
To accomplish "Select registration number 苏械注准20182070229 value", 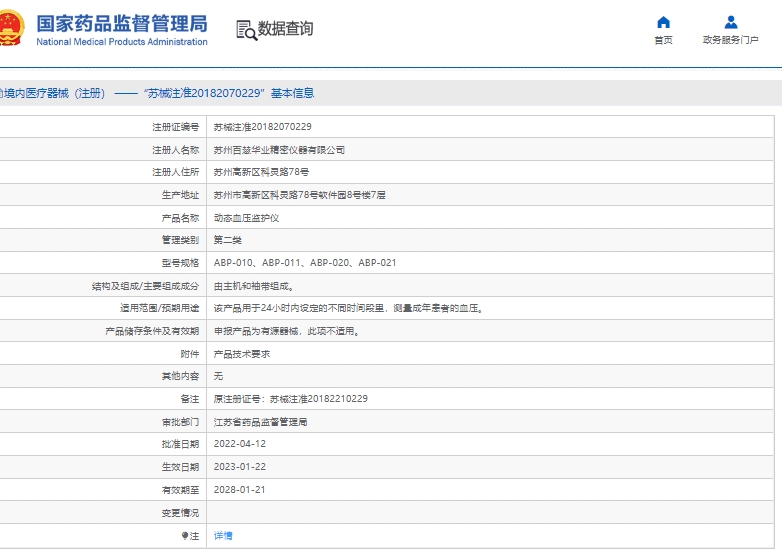I will [262, 127].
